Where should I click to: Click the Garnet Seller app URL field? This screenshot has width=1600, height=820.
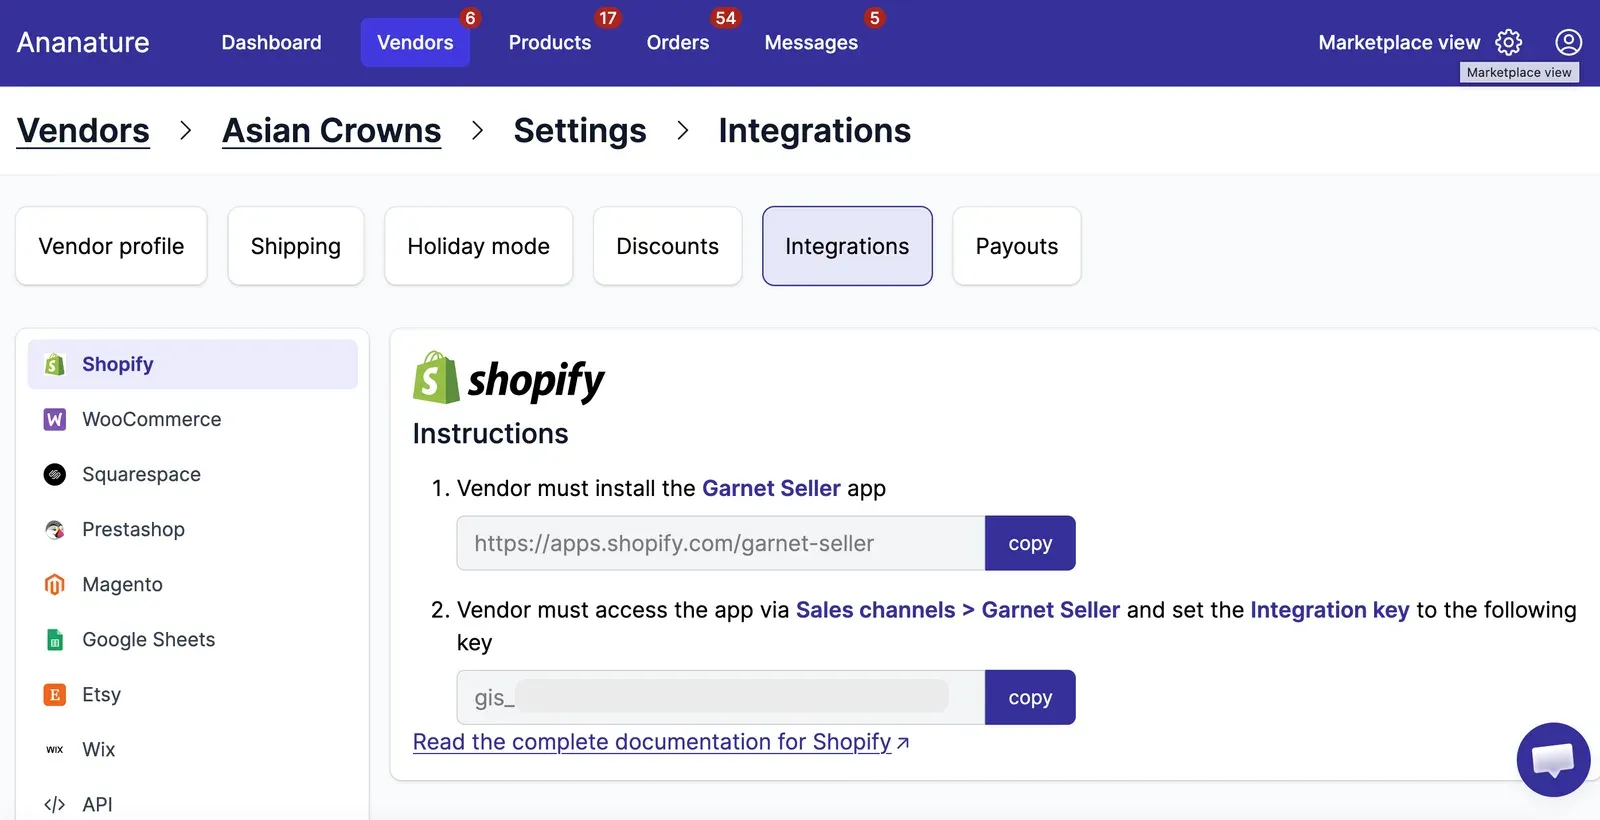point(721,543)
